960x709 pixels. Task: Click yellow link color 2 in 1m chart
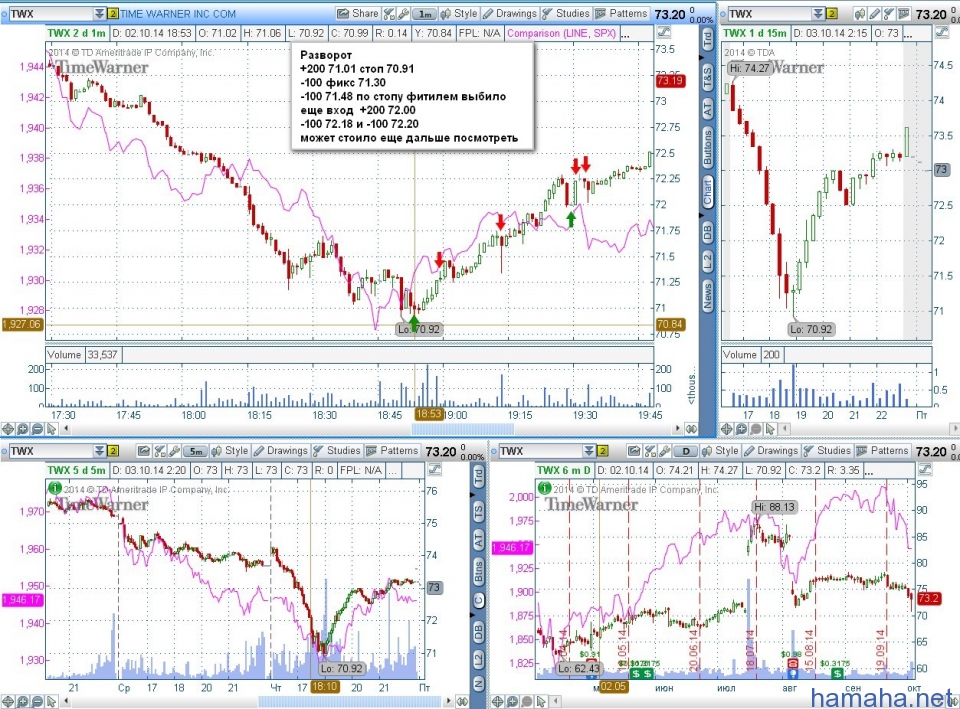[x=113, y=13]
